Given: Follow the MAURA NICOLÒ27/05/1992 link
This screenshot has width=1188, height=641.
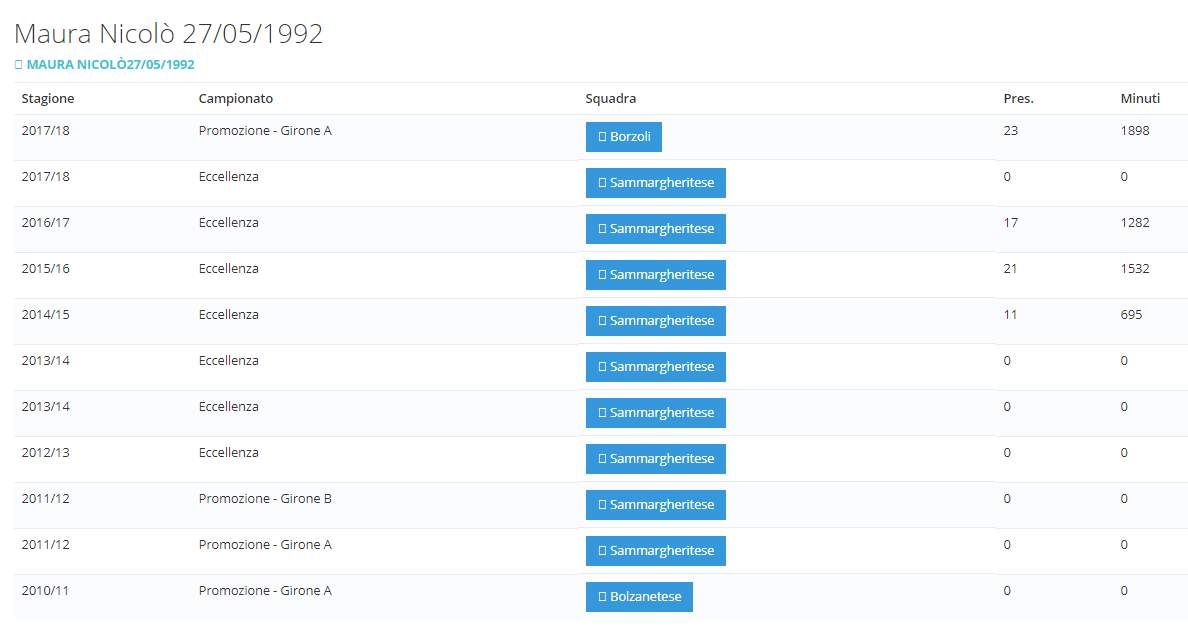Looking at the screenshot, I should pyautogui.click(x=110, y=64).
